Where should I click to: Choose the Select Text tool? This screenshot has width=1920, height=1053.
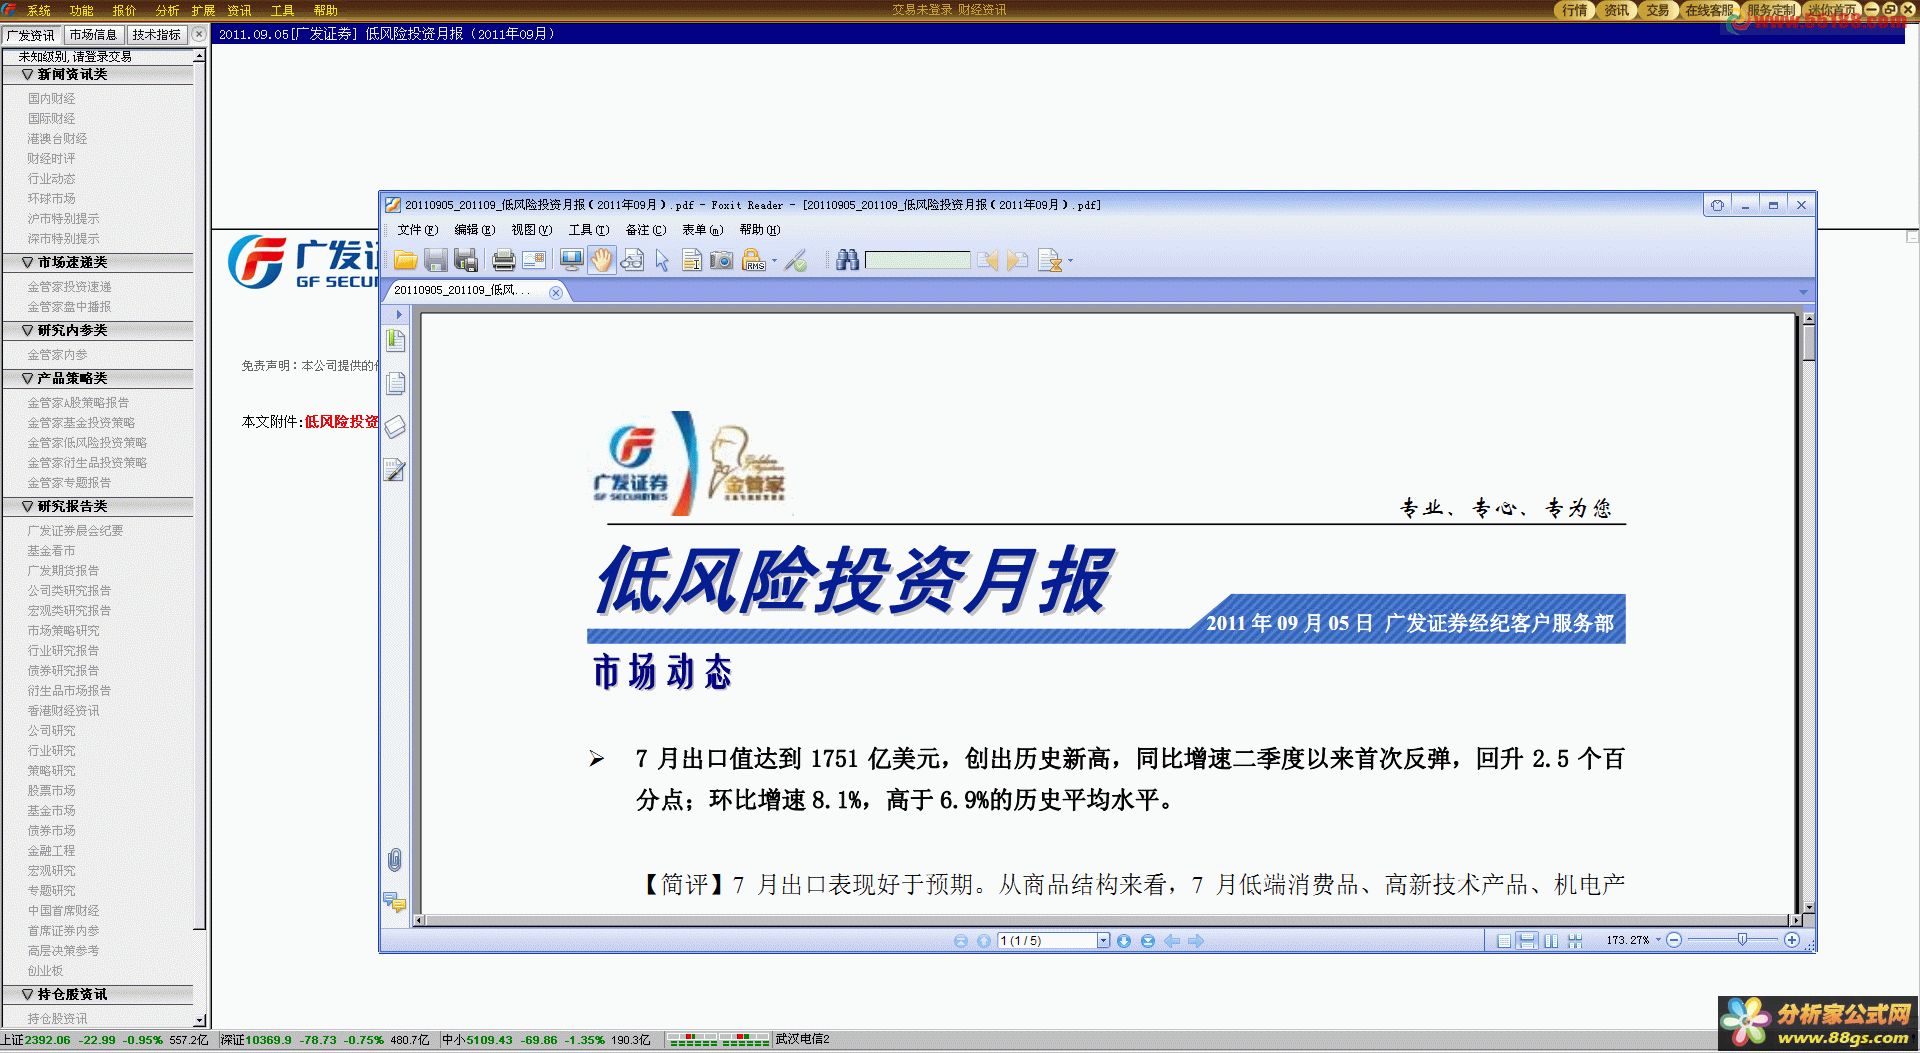click(x=691, y=261)
